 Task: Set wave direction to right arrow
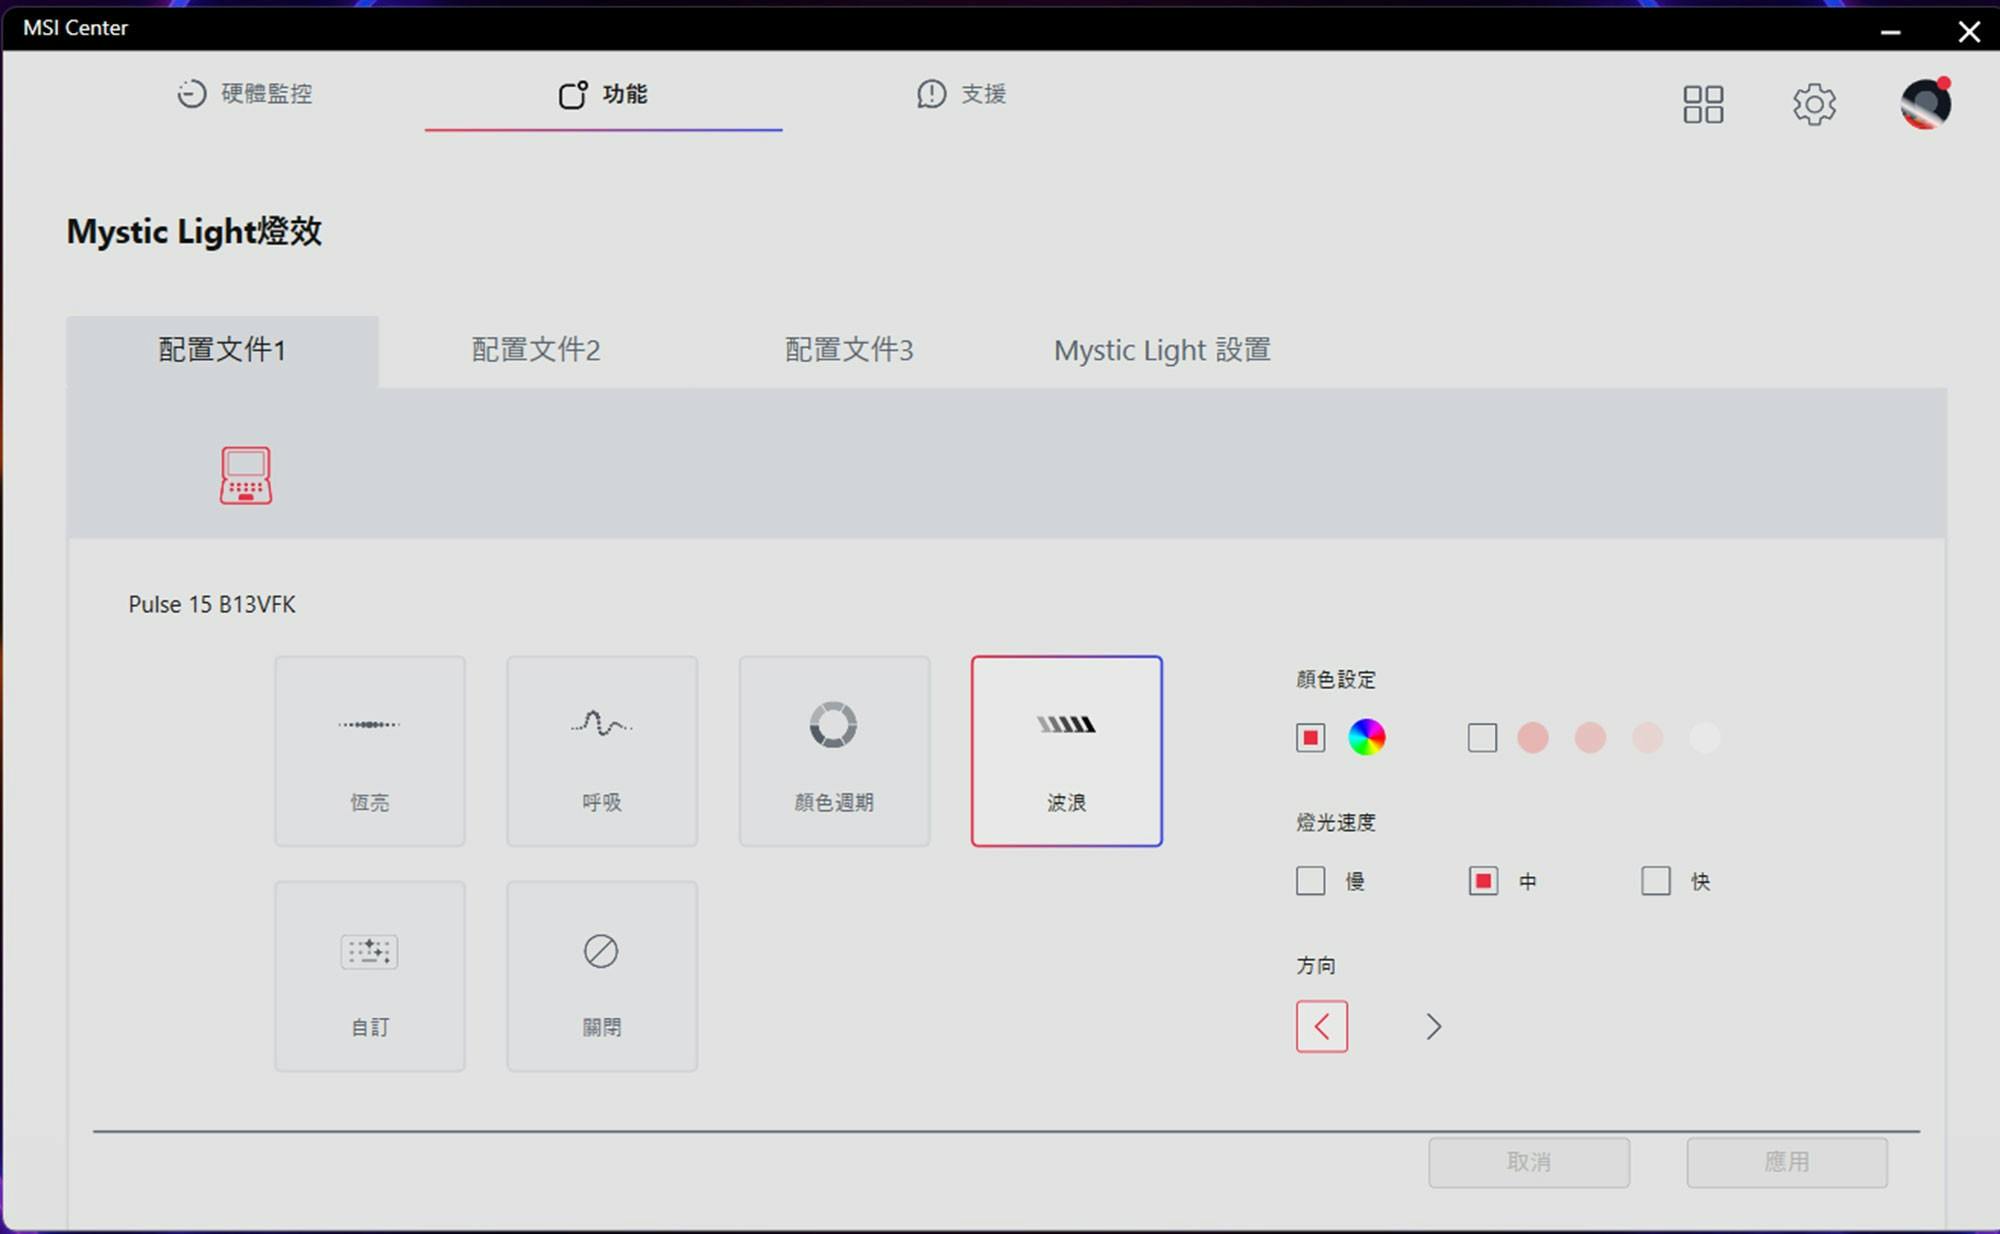1434,1026
